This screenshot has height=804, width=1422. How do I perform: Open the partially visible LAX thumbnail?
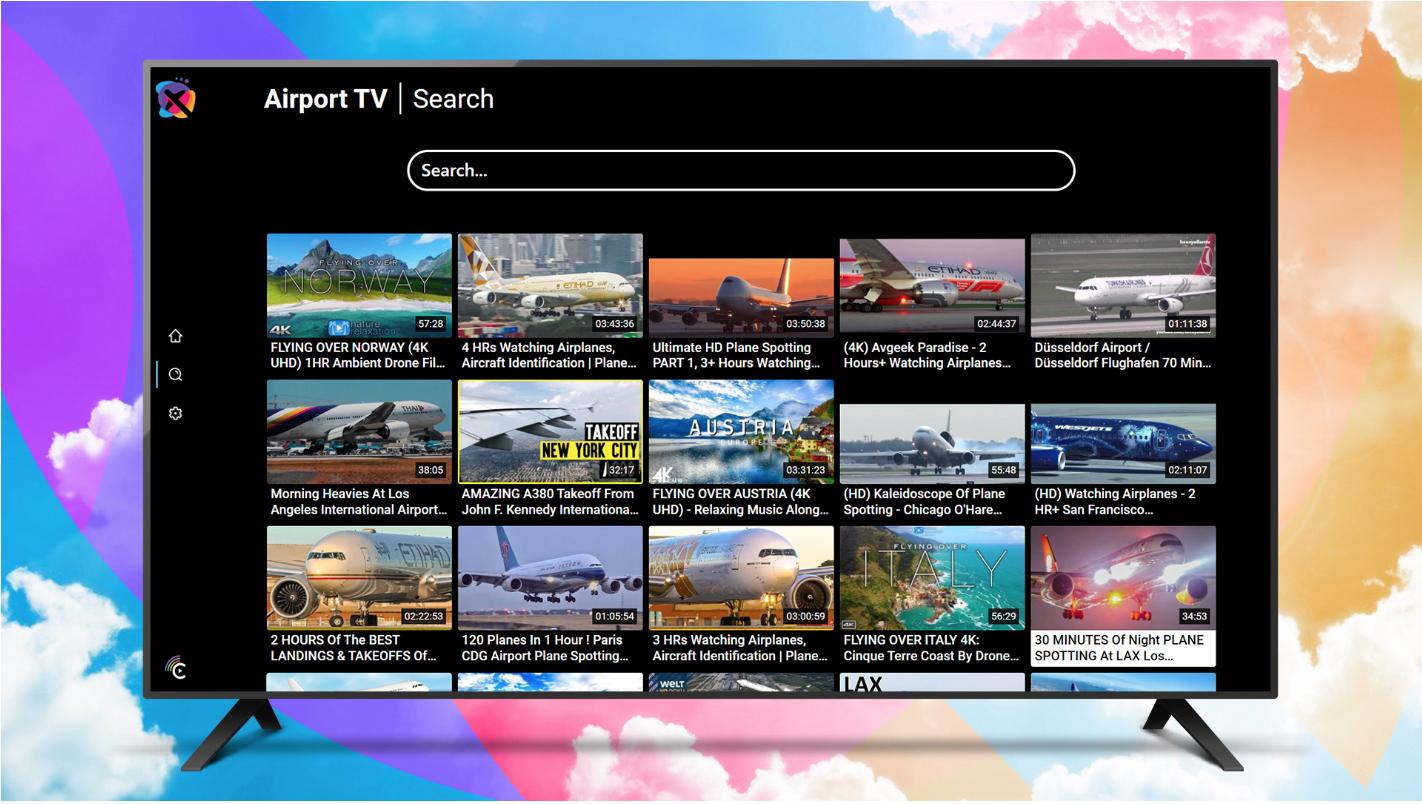932,682
